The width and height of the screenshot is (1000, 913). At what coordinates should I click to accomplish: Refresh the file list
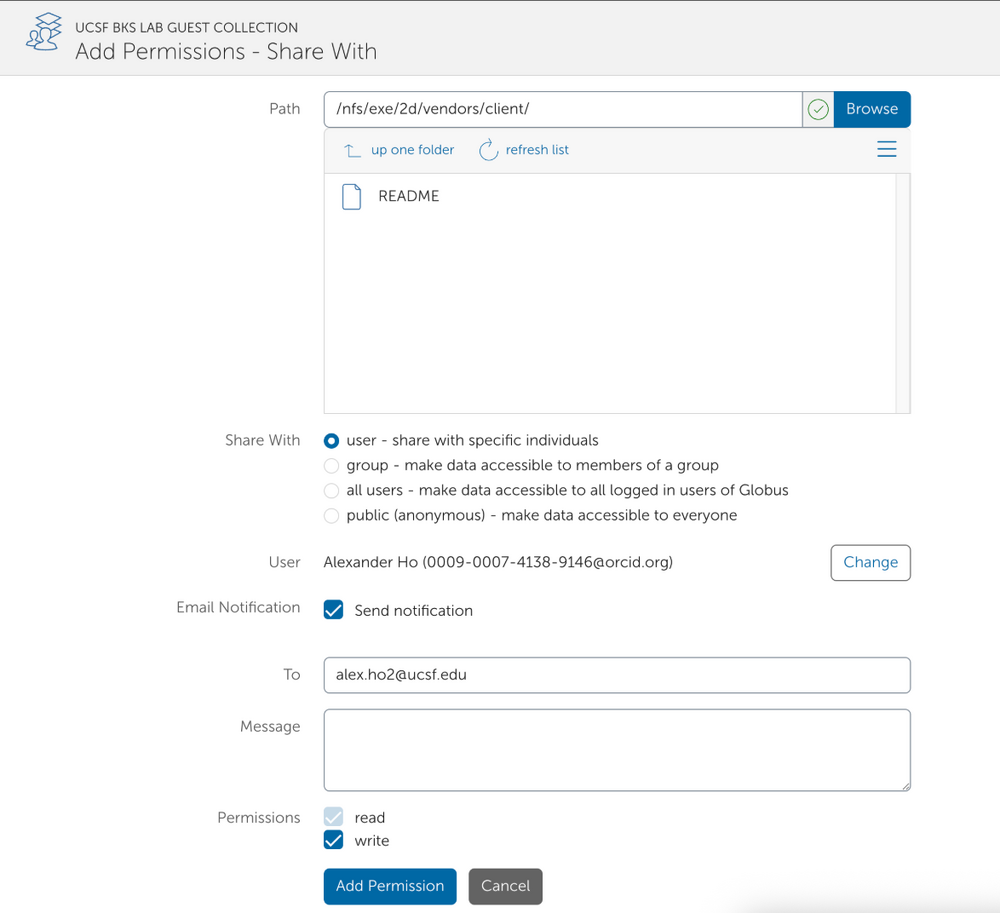(523, 149)
